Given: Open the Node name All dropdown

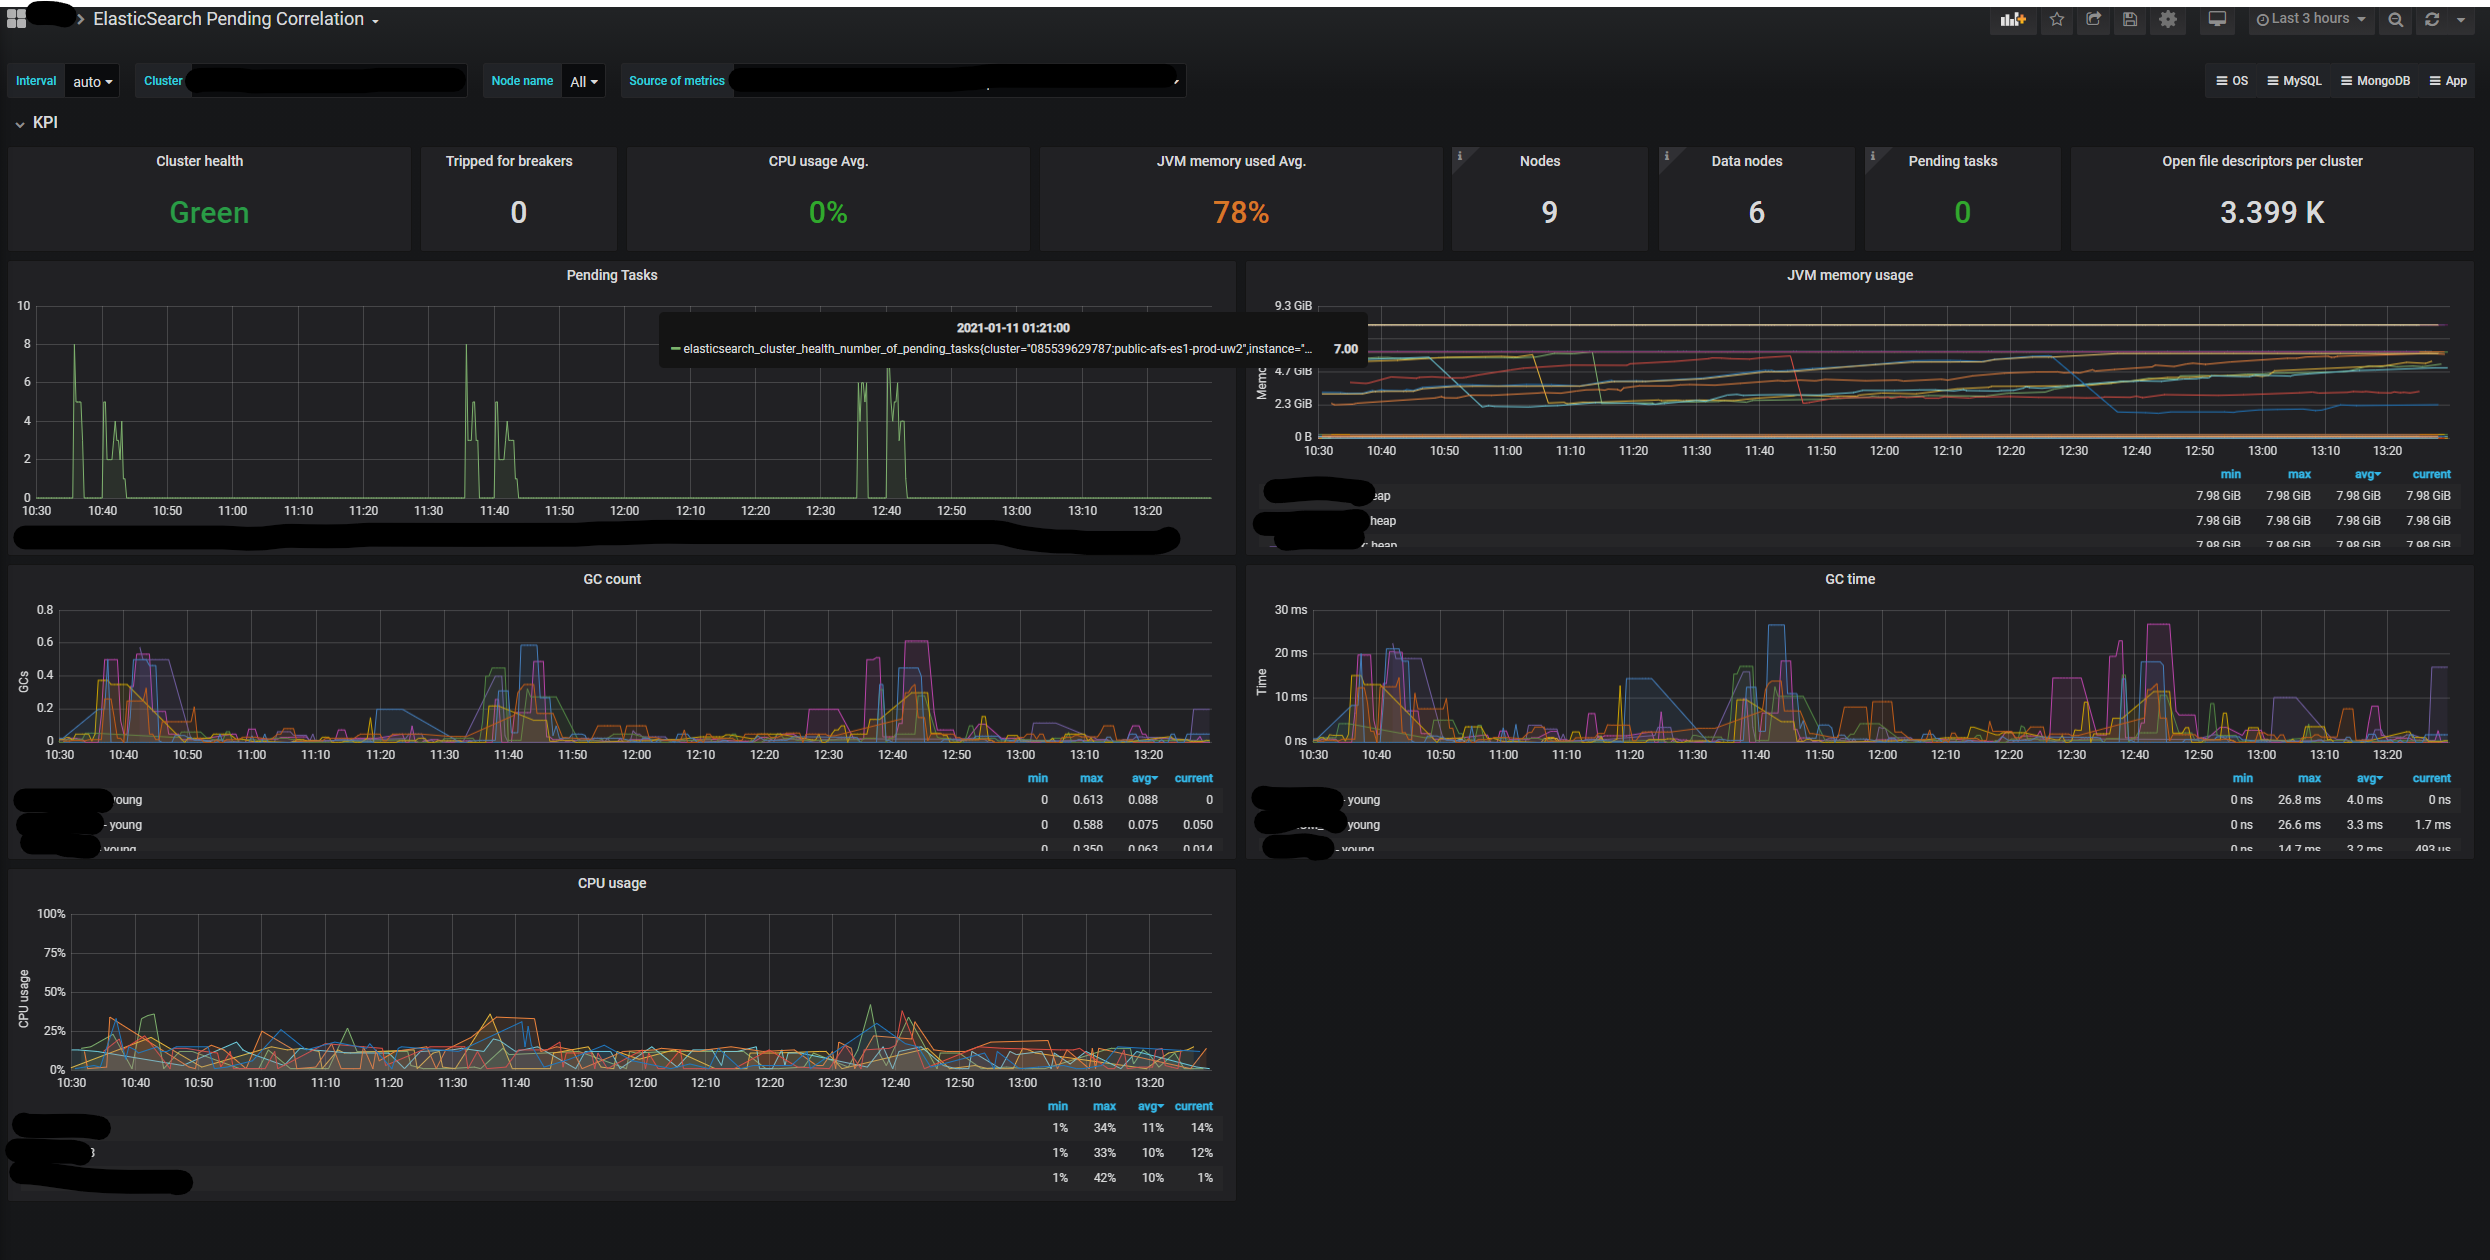Looking at the screenshot, I should (583, 82).
